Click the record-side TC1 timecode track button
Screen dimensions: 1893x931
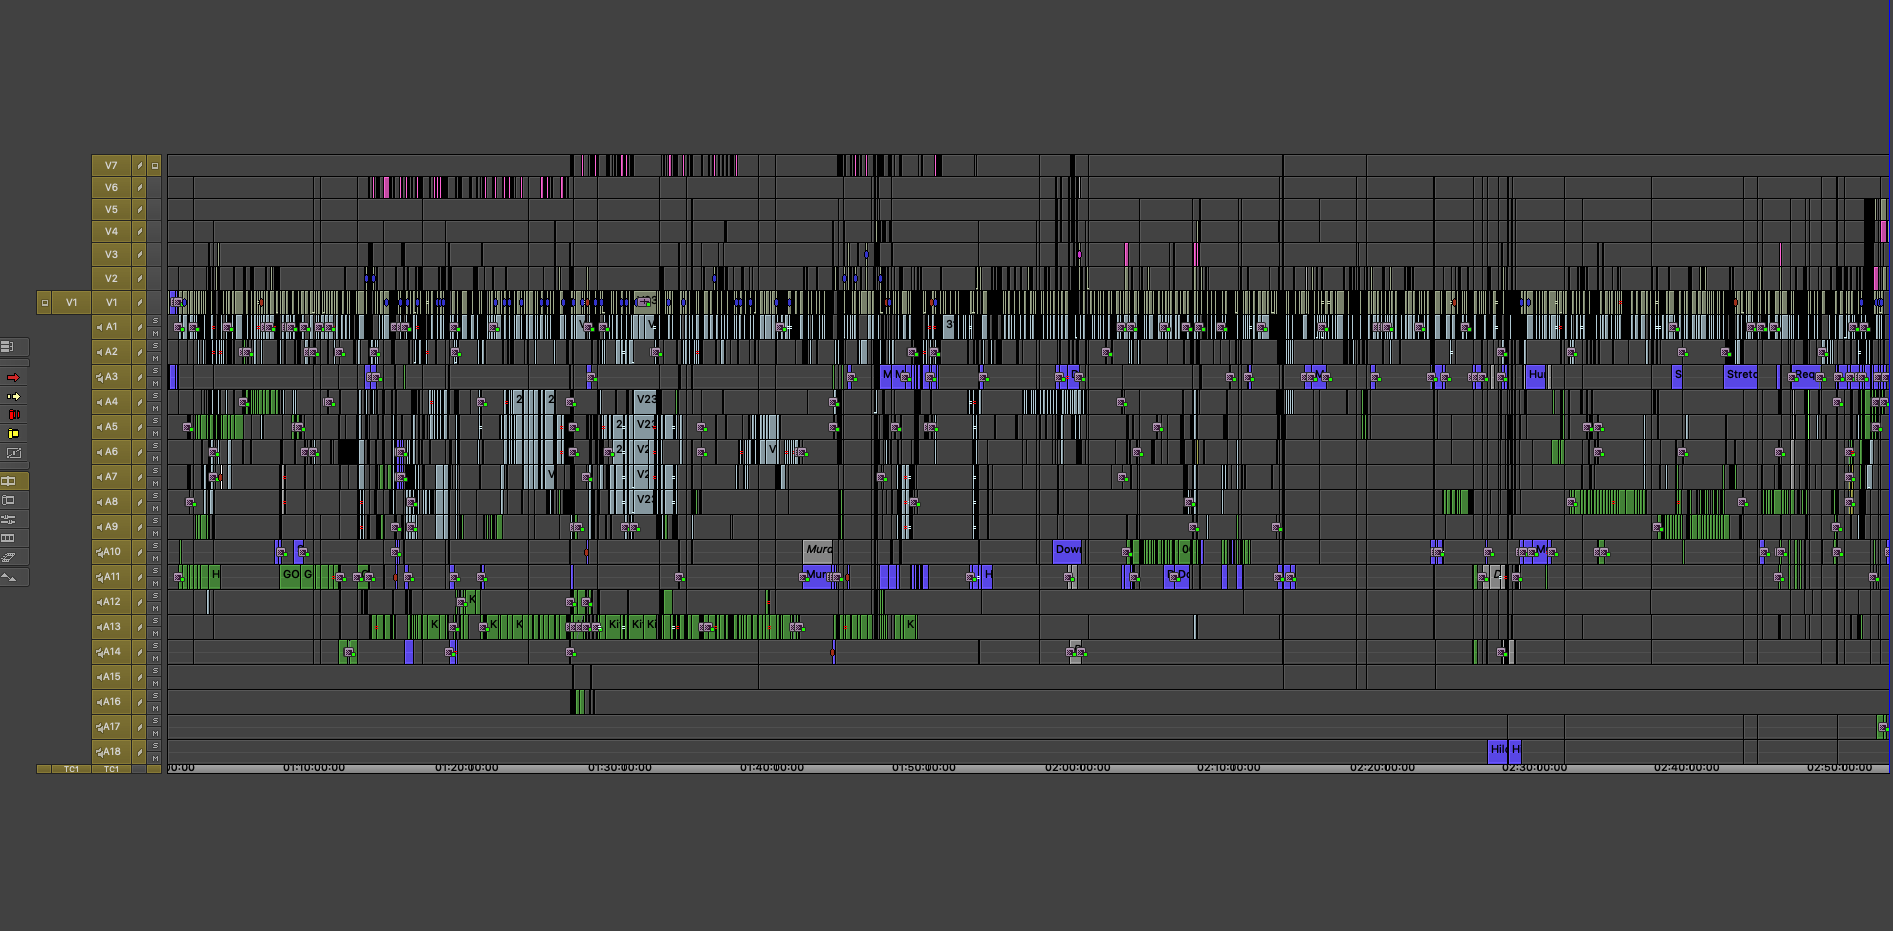click(111, 769)
